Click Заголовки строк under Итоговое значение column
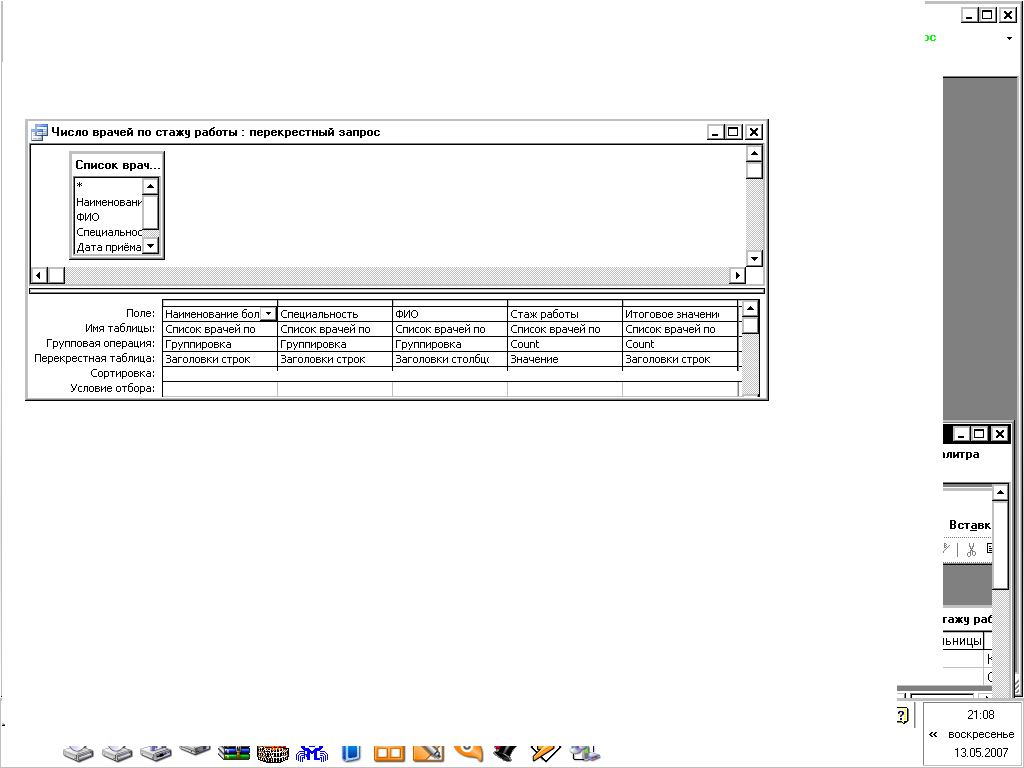 click(x=680, y=359)
